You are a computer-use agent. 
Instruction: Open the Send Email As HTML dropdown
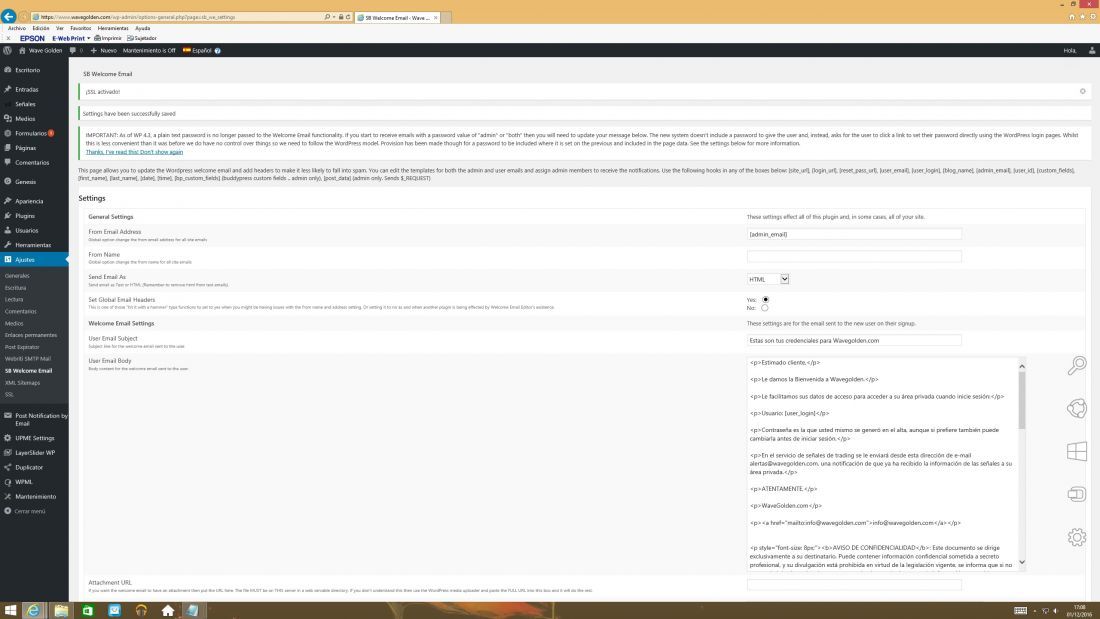point(768,279)
